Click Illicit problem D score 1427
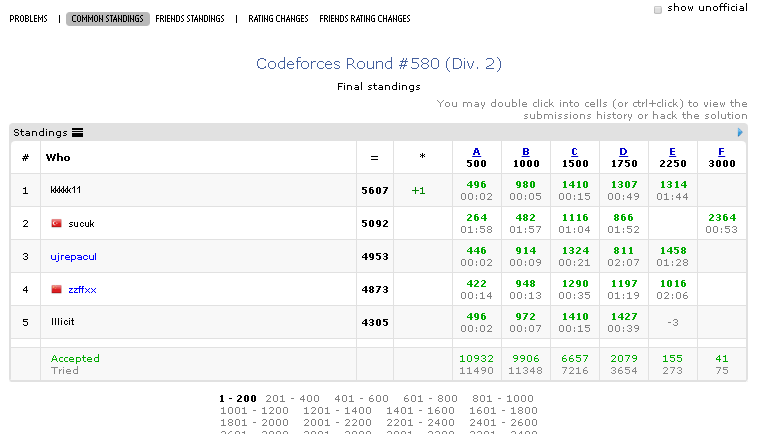The width and height of the screenshot is (759, 434). coord(623,316)
